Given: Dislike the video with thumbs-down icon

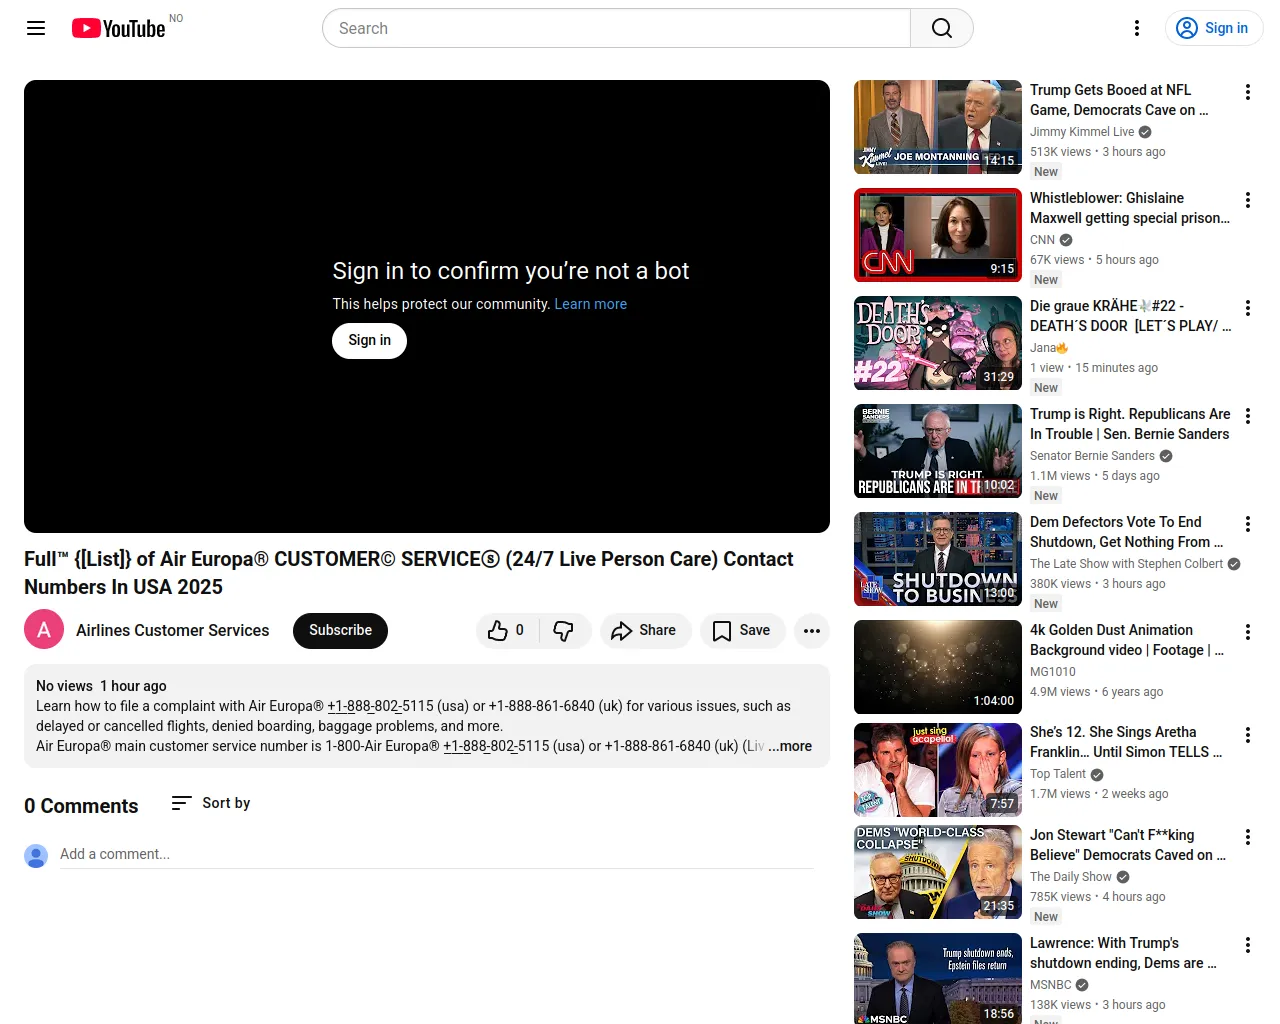Looking at the screenshot, I should tap(564, 631).
